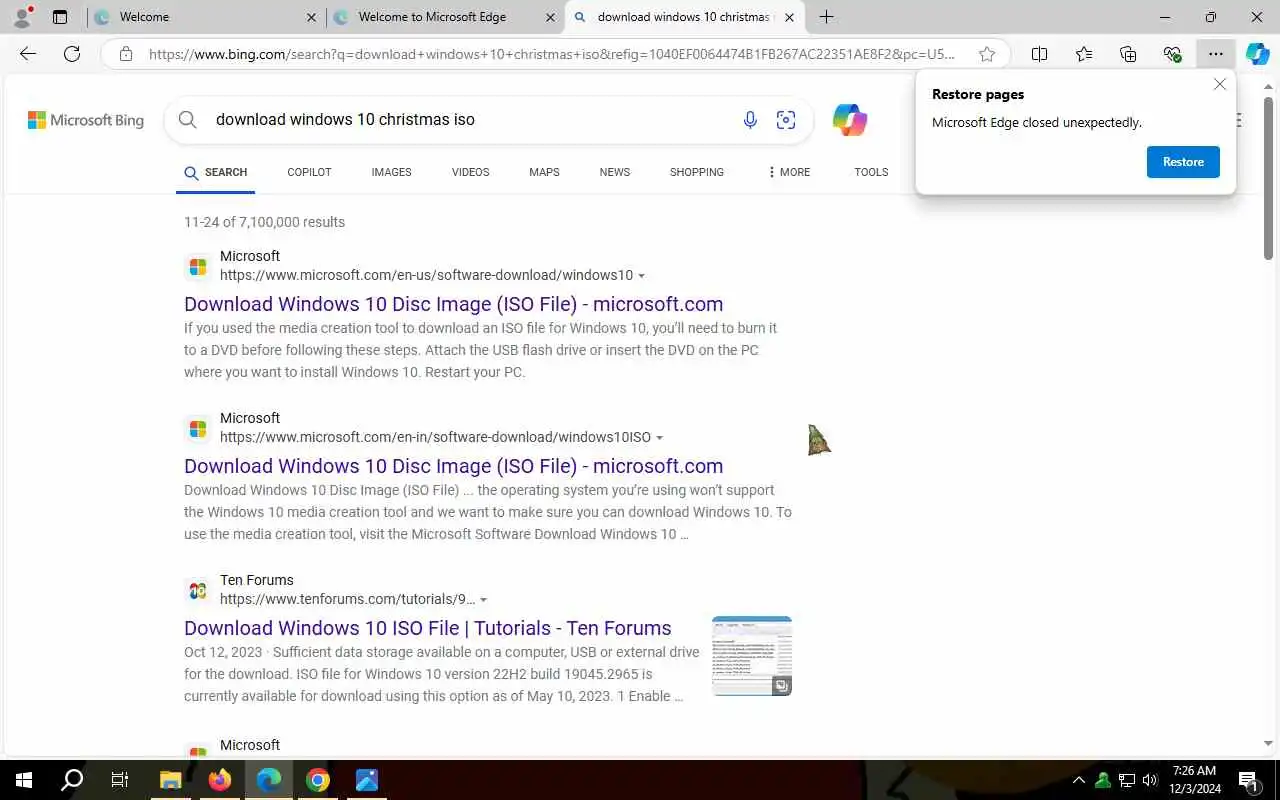Open Windows taskbar search
Screen dimensions: 1280x800
[72, 780]
